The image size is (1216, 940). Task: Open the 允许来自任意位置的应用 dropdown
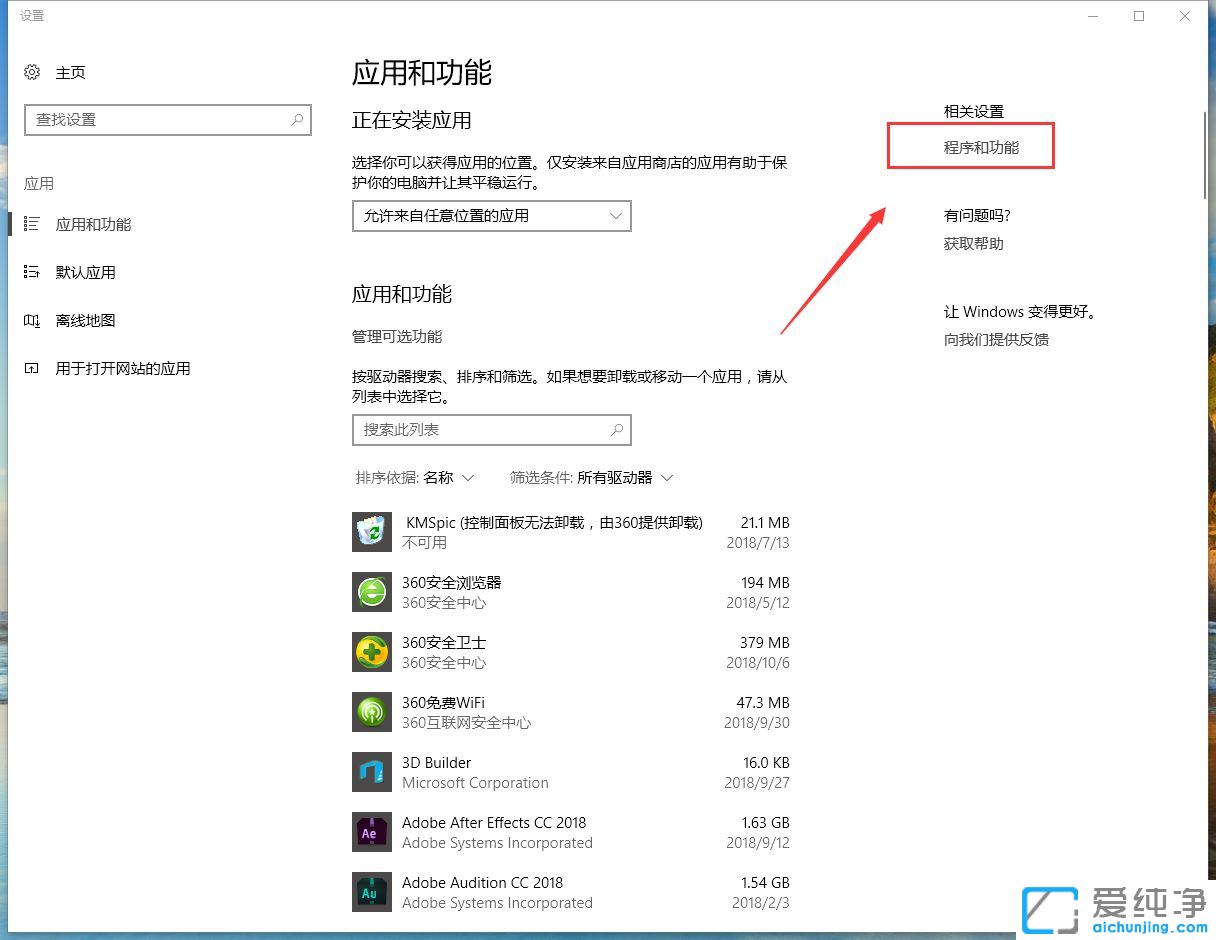491,216
